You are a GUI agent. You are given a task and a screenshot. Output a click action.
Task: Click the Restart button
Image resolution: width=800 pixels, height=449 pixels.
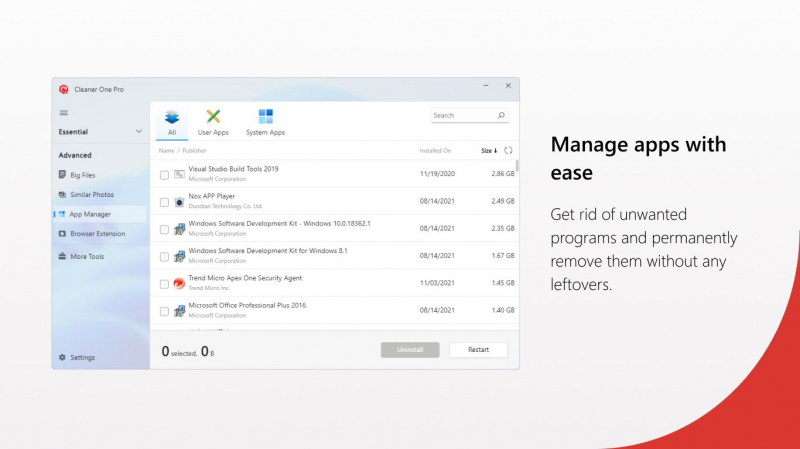coord(478,350)
